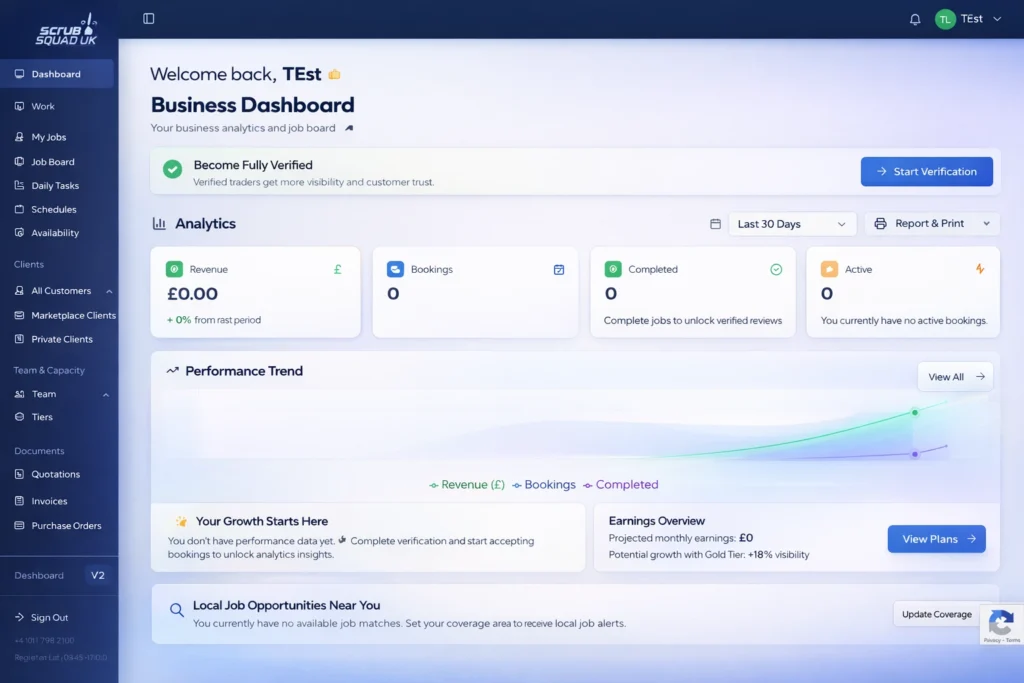Click the search icon in Local Job Opportunities
The height and width of the screenshot is (683, 1024).
(176, 610)
